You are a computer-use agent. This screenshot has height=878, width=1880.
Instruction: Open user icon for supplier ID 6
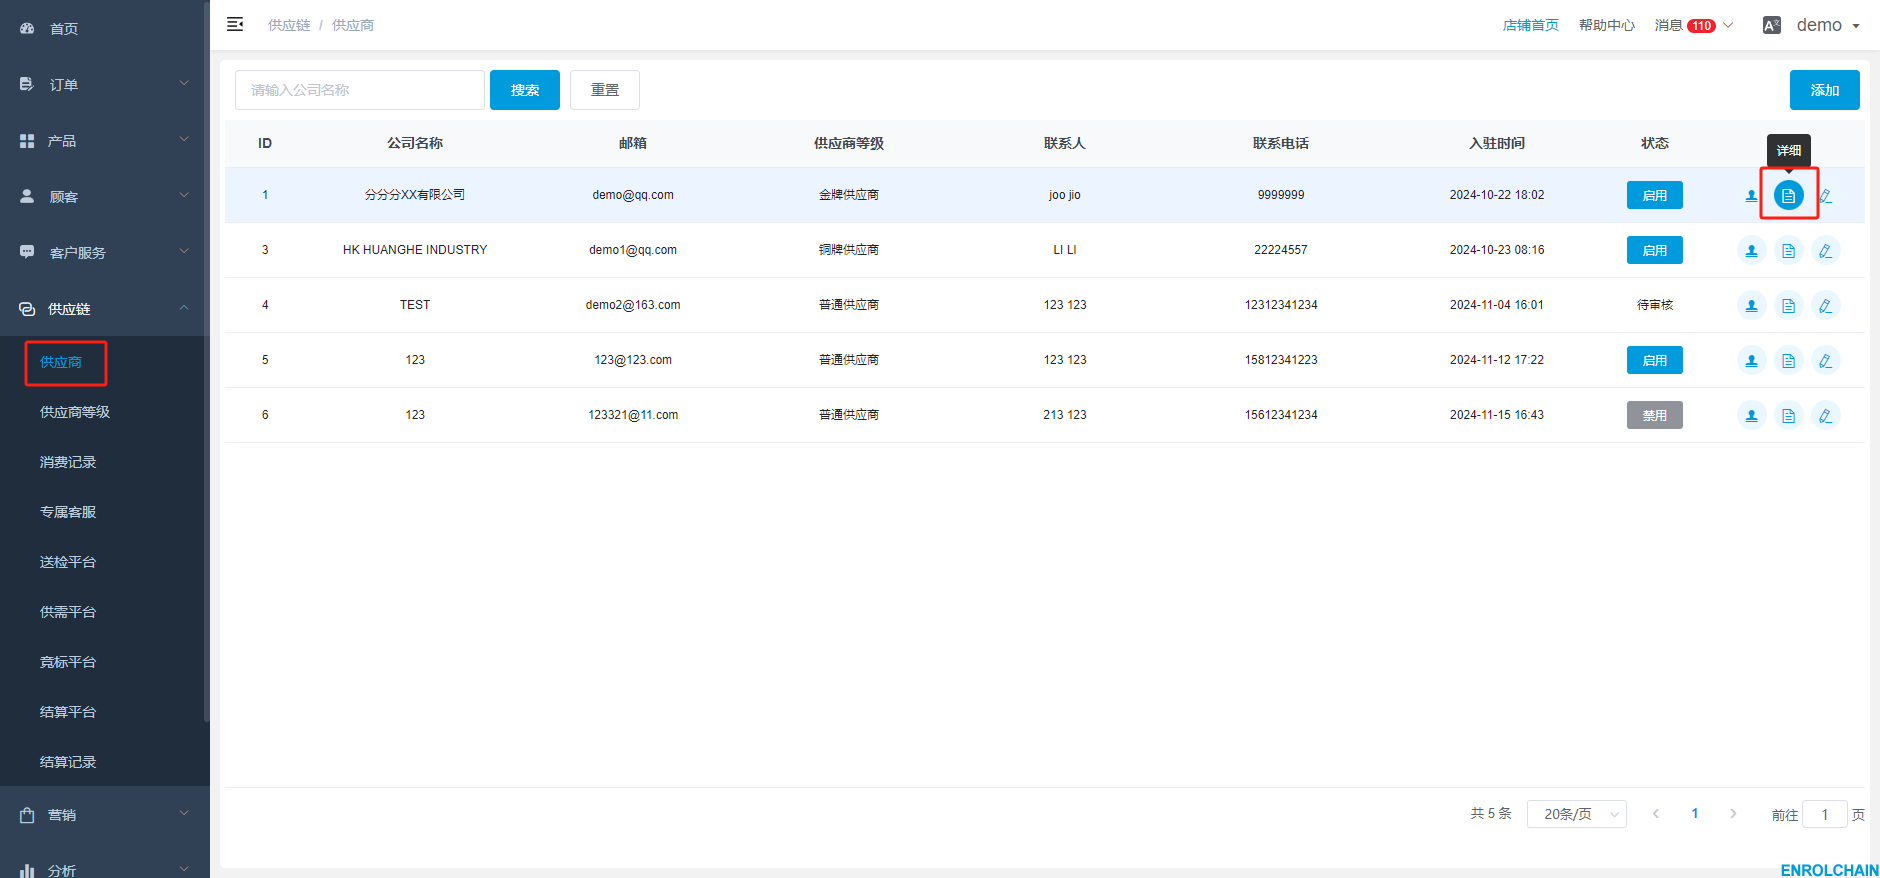pyautogui.click(x=1751, y=415)
